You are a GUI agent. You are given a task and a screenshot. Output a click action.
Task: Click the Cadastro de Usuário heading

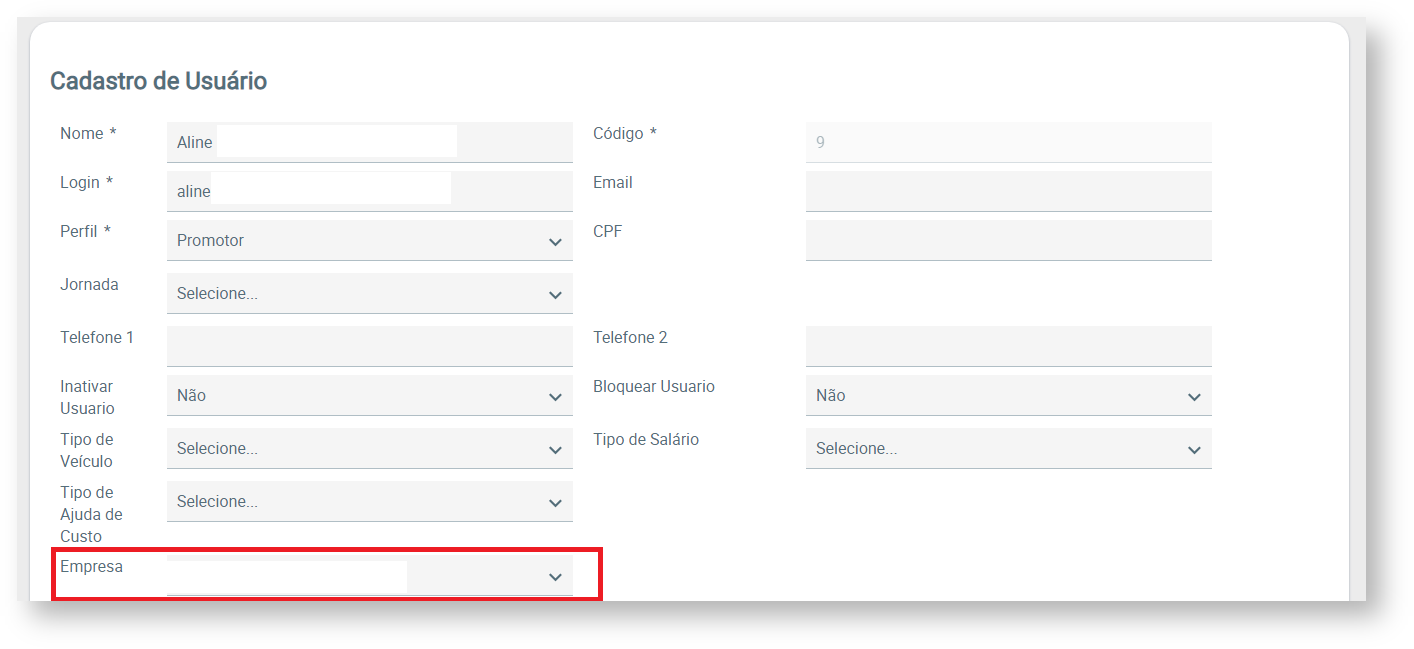tap(158, 81)
